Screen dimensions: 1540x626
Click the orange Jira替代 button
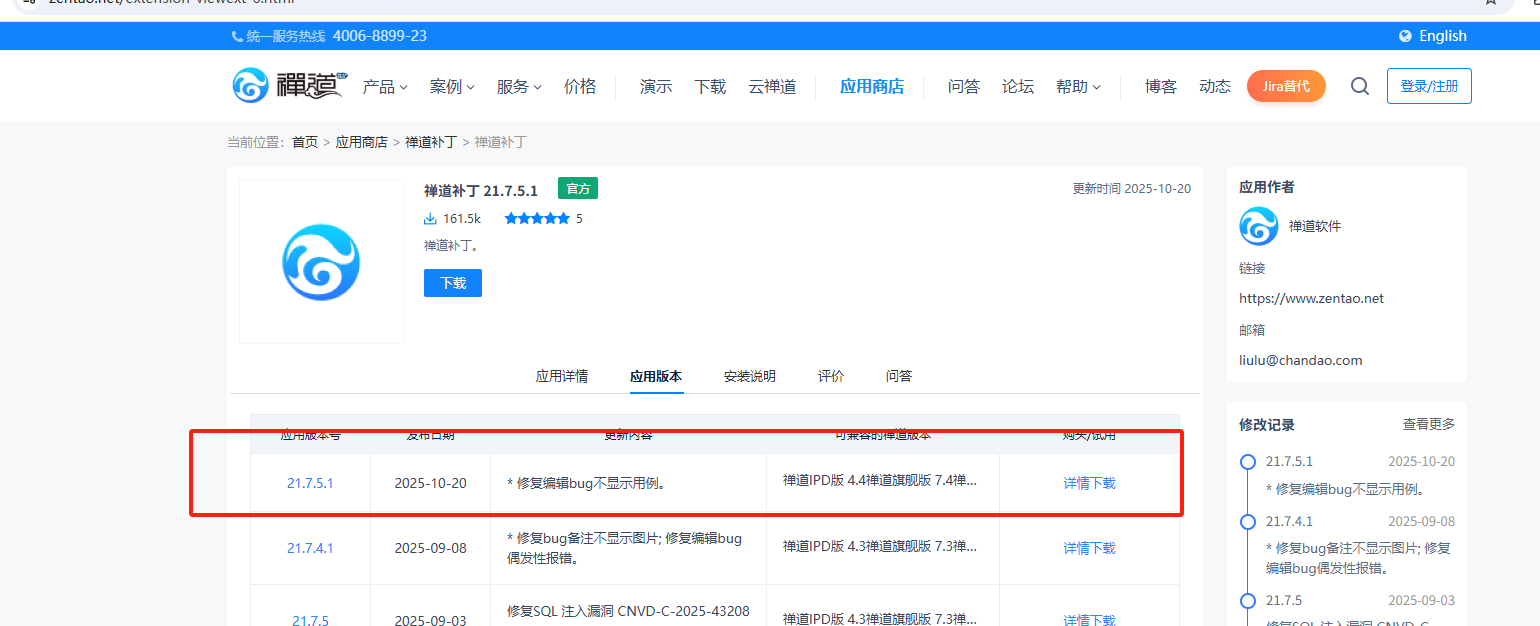pyautogui.click(x=1286, y=86)
